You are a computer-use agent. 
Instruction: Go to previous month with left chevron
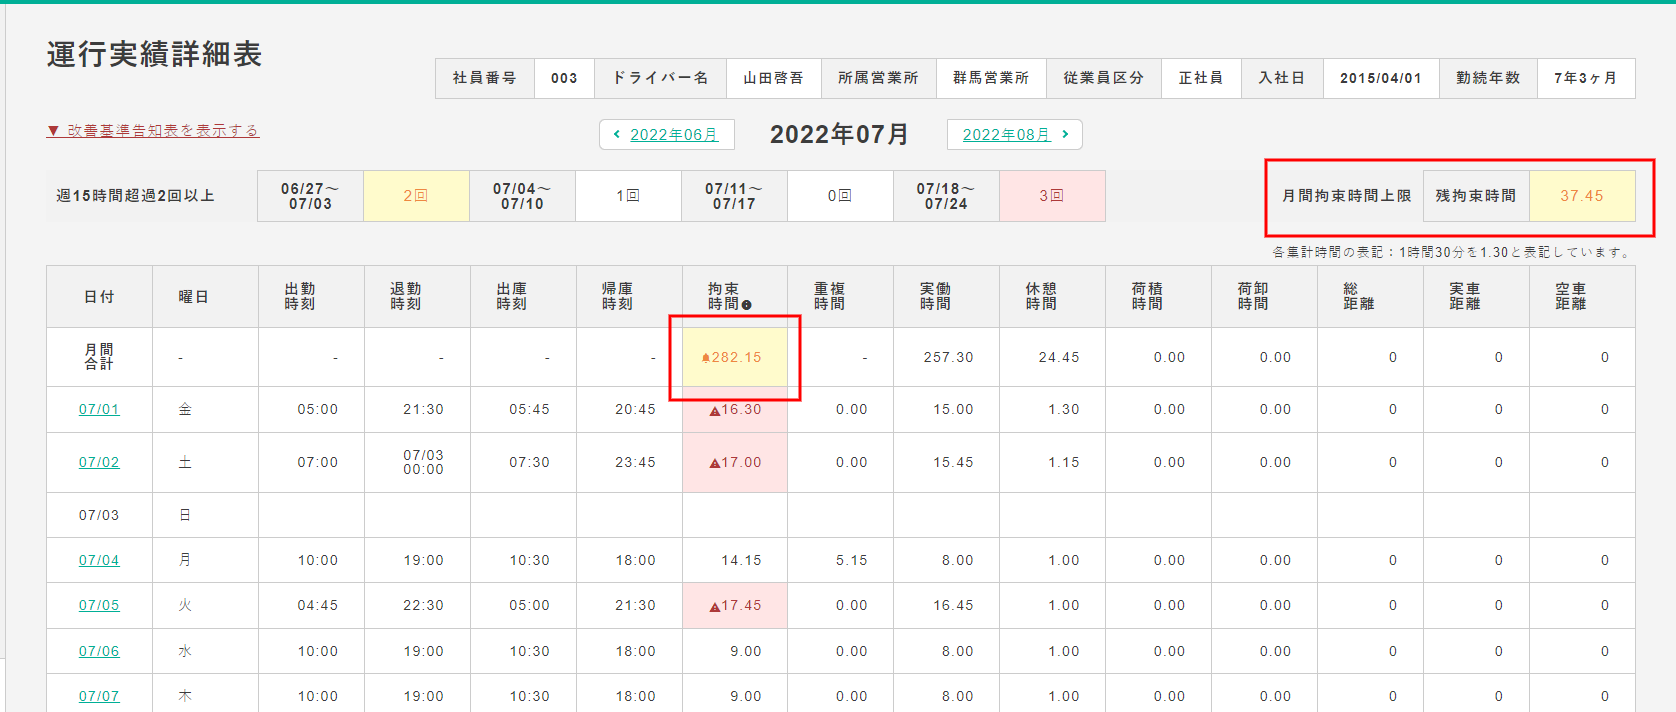pos(617,134)
